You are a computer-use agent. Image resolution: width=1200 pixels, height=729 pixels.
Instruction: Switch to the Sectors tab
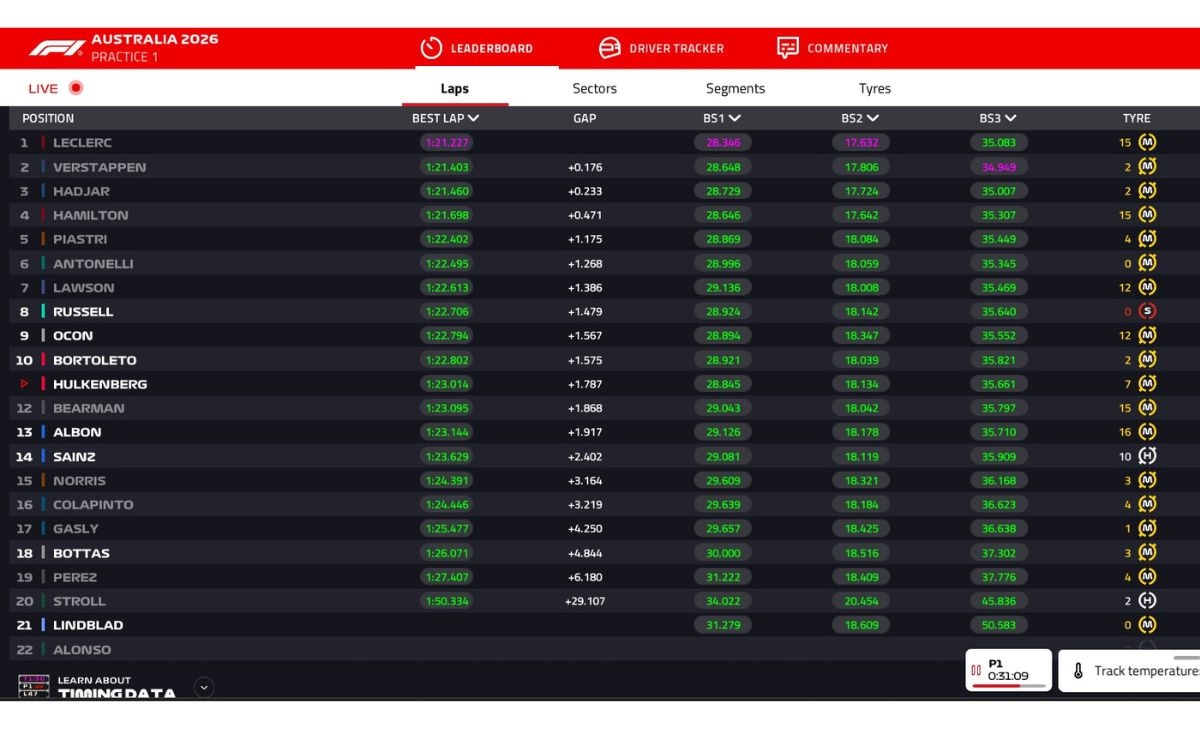click(x=594, y=88)
